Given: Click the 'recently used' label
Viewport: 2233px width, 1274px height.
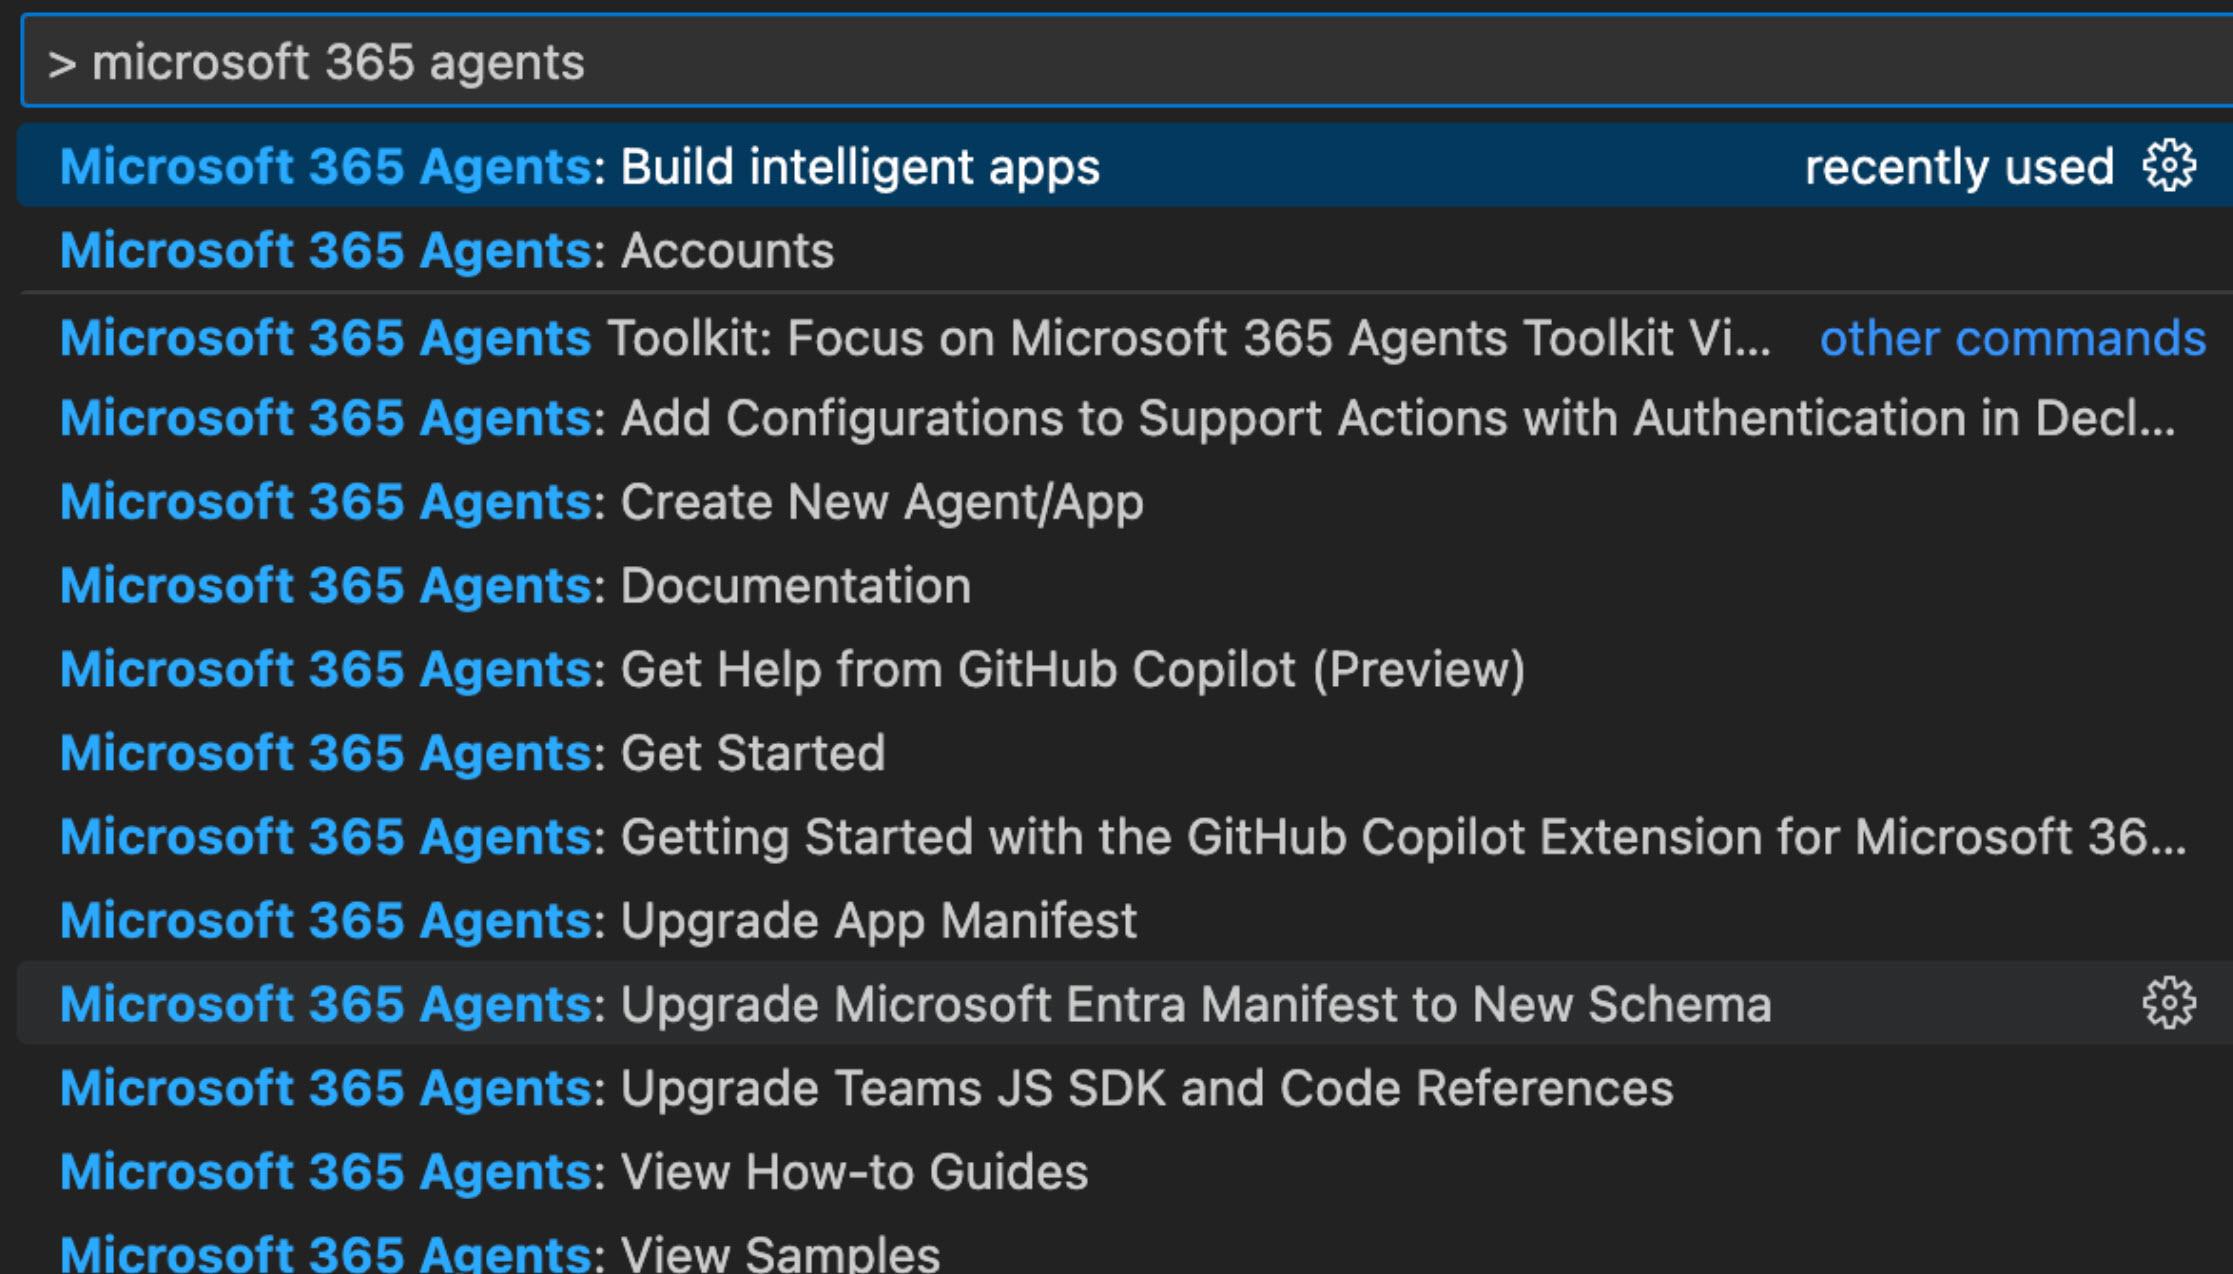Looking at the screenshot, I should [1958, 167].
